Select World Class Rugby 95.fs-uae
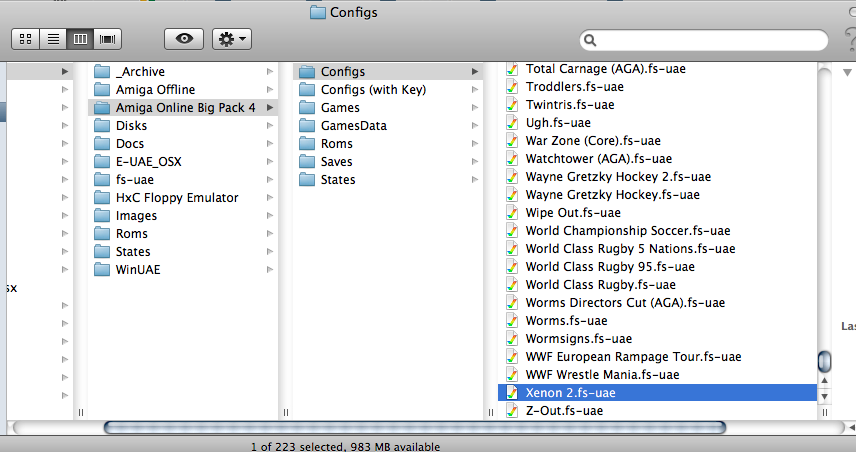Screen dimensions: 856x452 coord(657,267)
